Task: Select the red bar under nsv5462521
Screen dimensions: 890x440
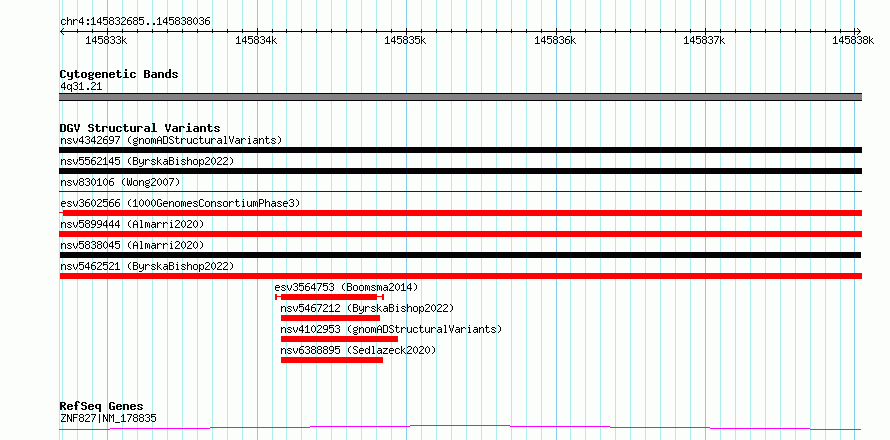Action: pyautogui.click(x=460, y=276)
